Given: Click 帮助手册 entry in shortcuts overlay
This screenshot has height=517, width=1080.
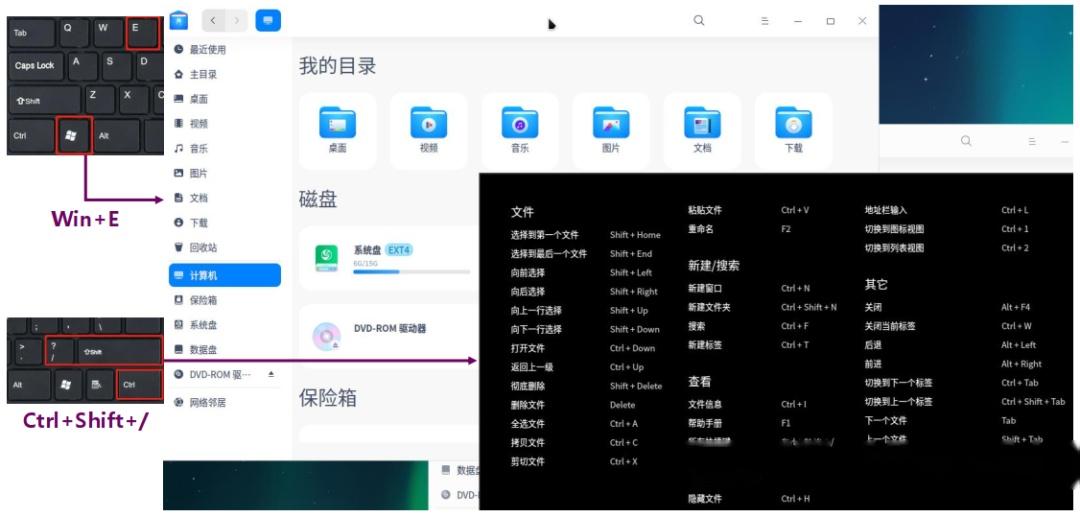Looking at the screenshot, I should [x=705, y=423].
